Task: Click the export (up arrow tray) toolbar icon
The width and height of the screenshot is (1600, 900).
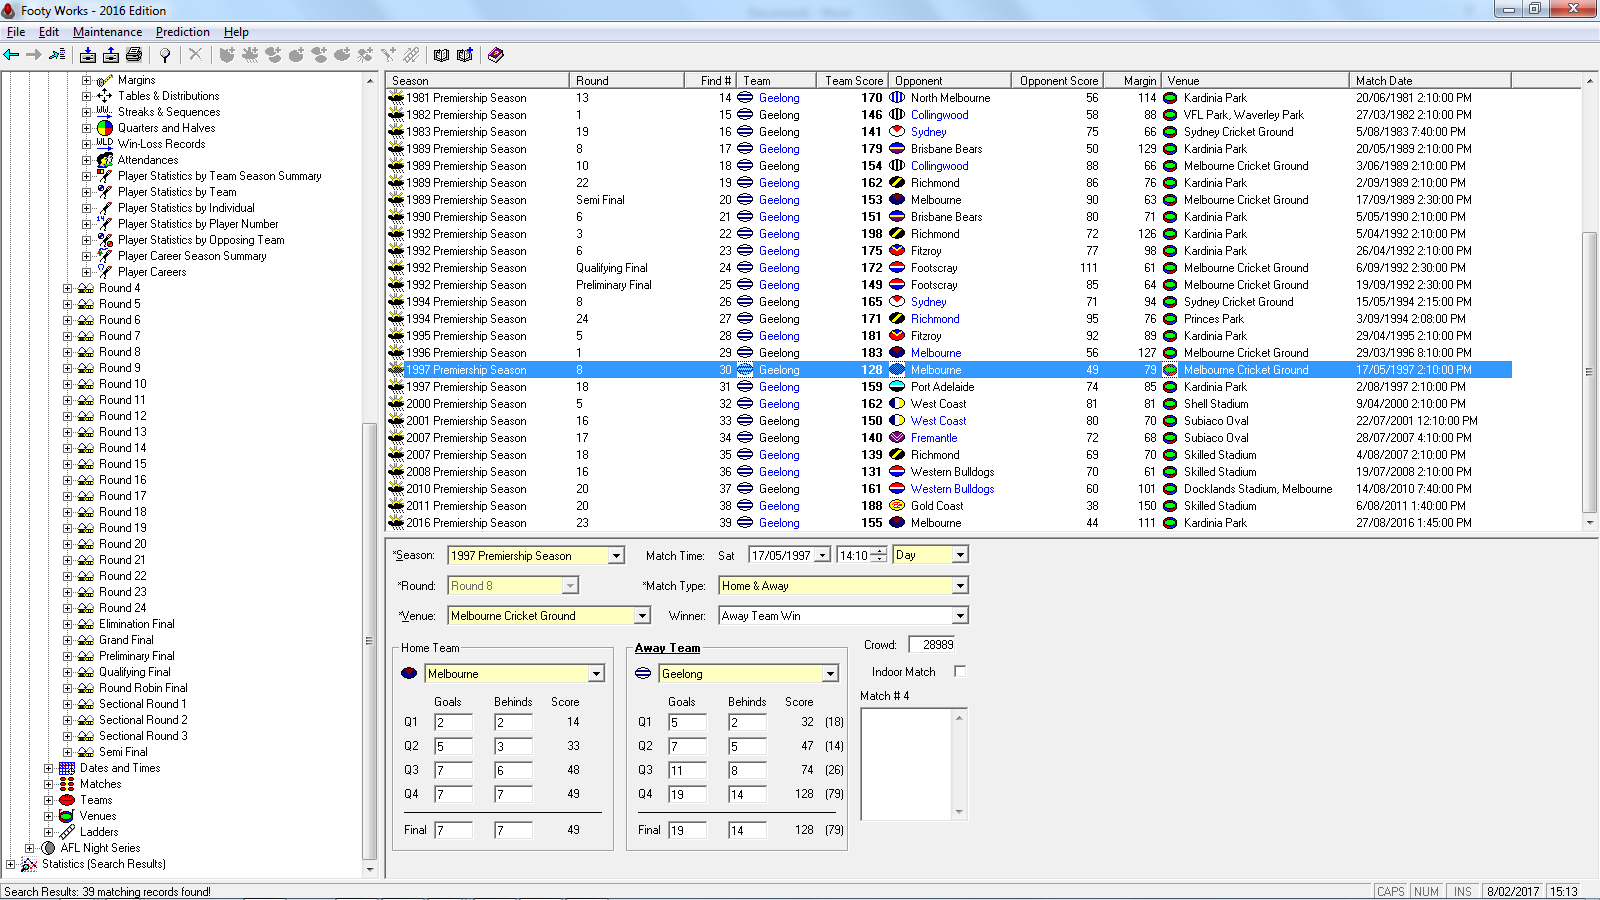Action: 111,55
